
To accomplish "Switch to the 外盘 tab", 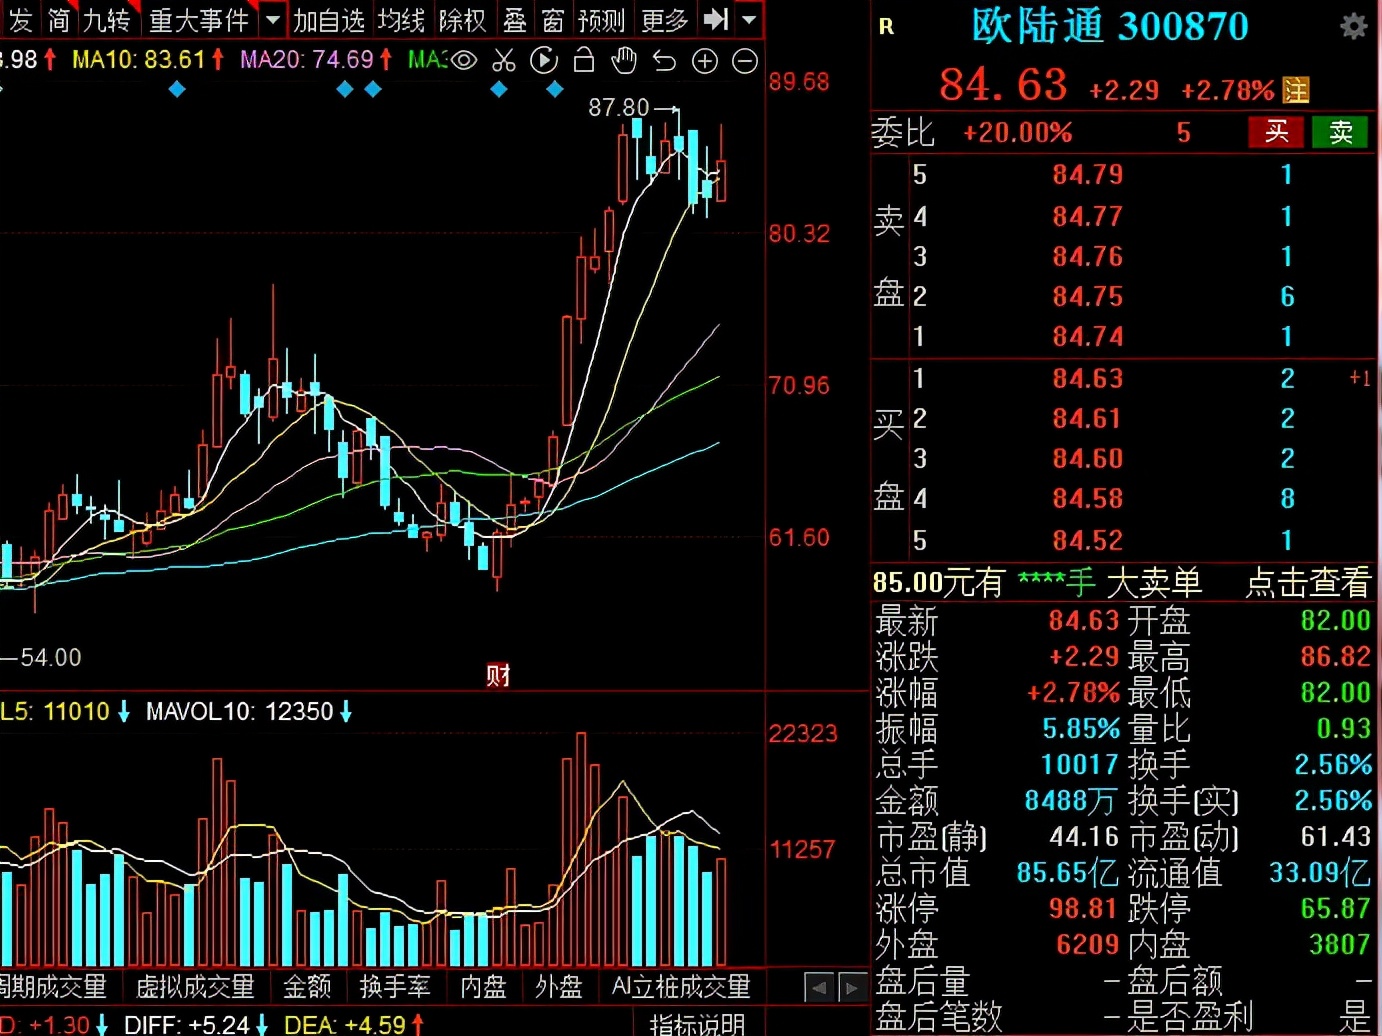I will (x=558, y=987).
